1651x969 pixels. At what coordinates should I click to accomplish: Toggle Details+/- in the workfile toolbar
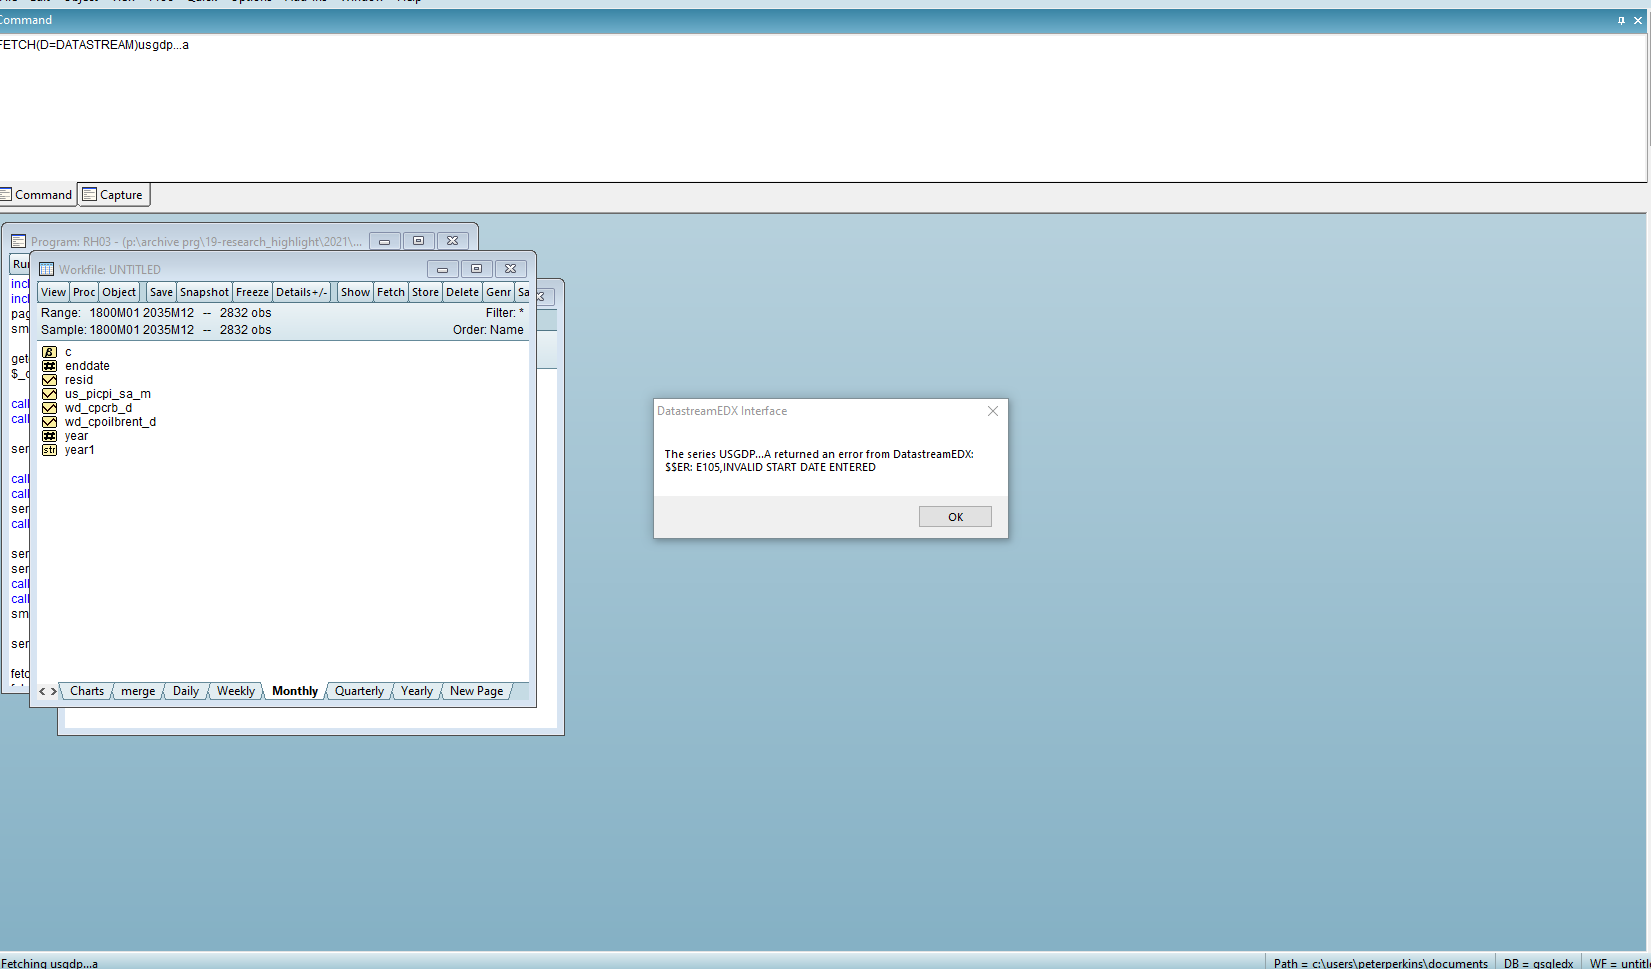pos(301,292)
